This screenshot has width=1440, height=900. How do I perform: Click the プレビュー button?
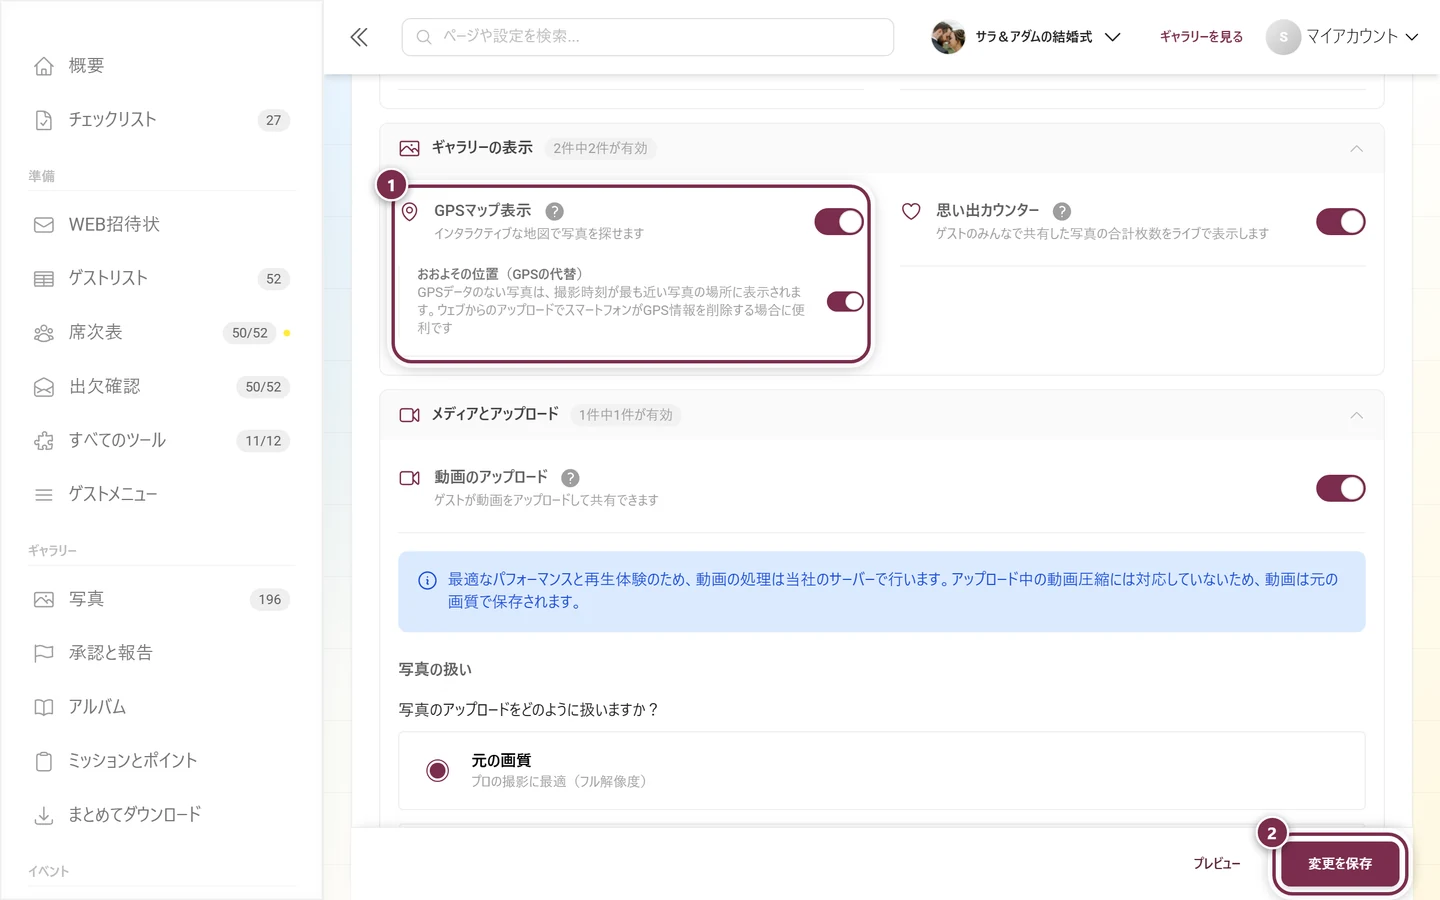(1217, 864)
